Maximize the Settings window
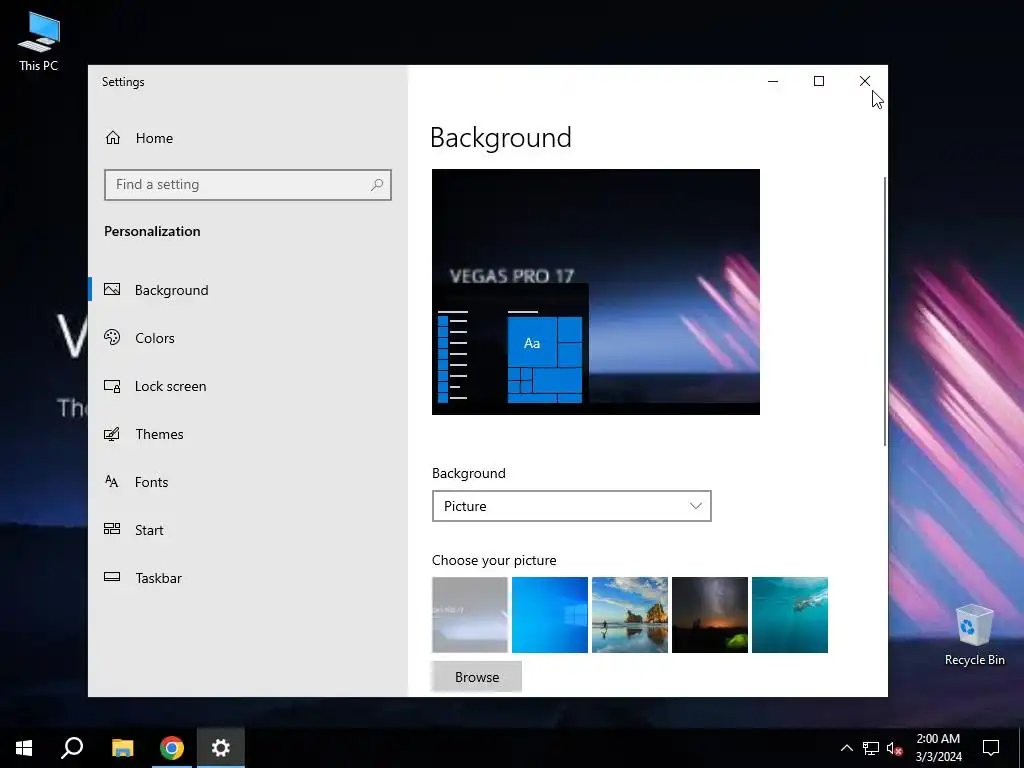The width and height of the screenshot is (1024, 768). 819,82
